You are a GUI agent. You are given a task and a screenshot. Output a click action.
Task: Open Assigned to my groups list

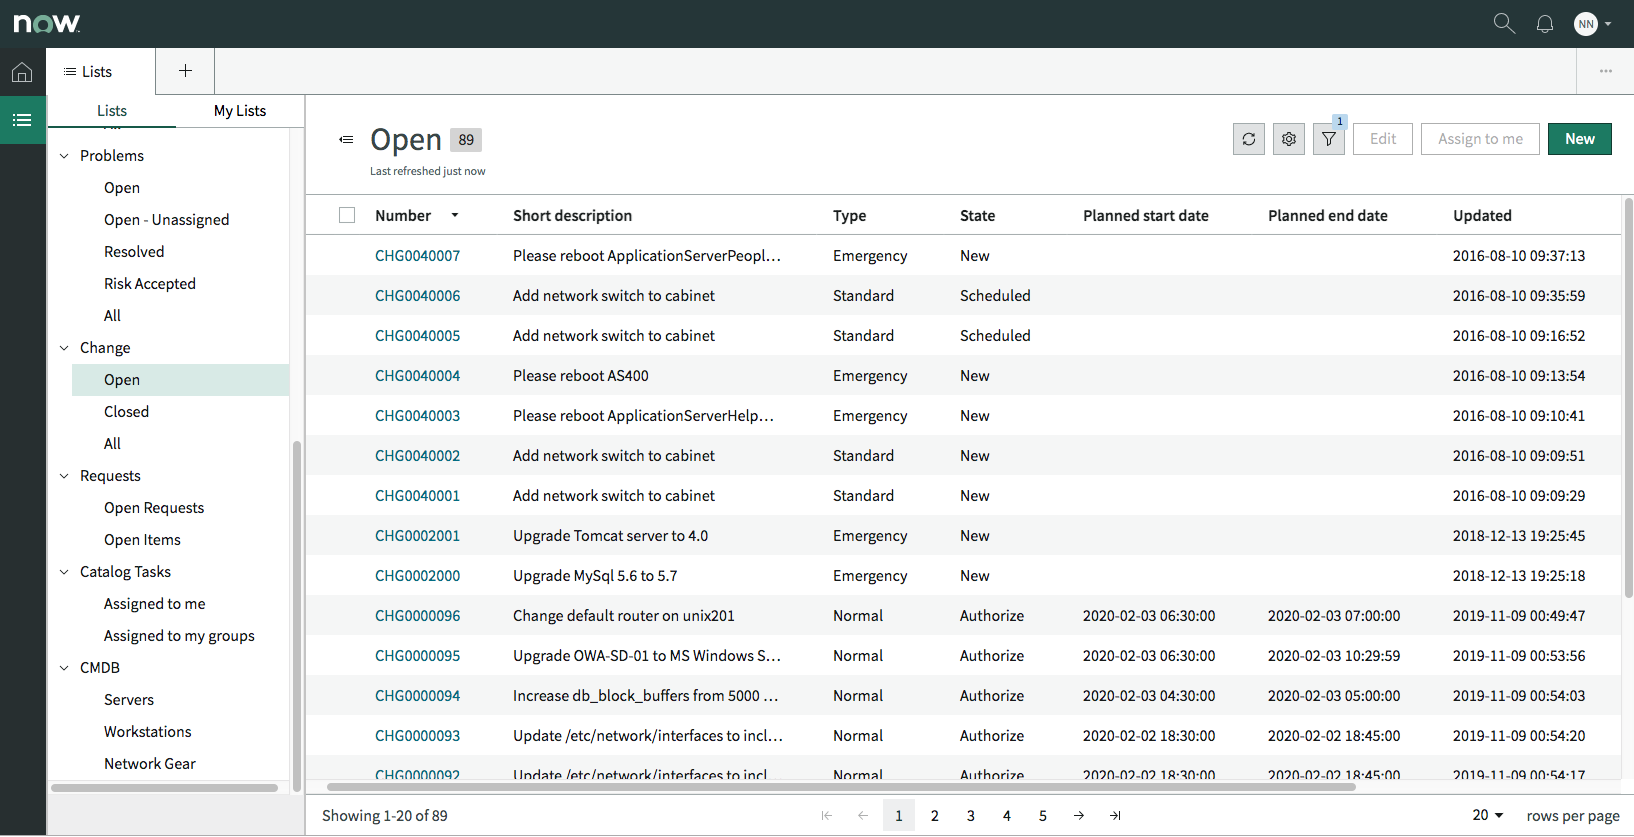179,636
